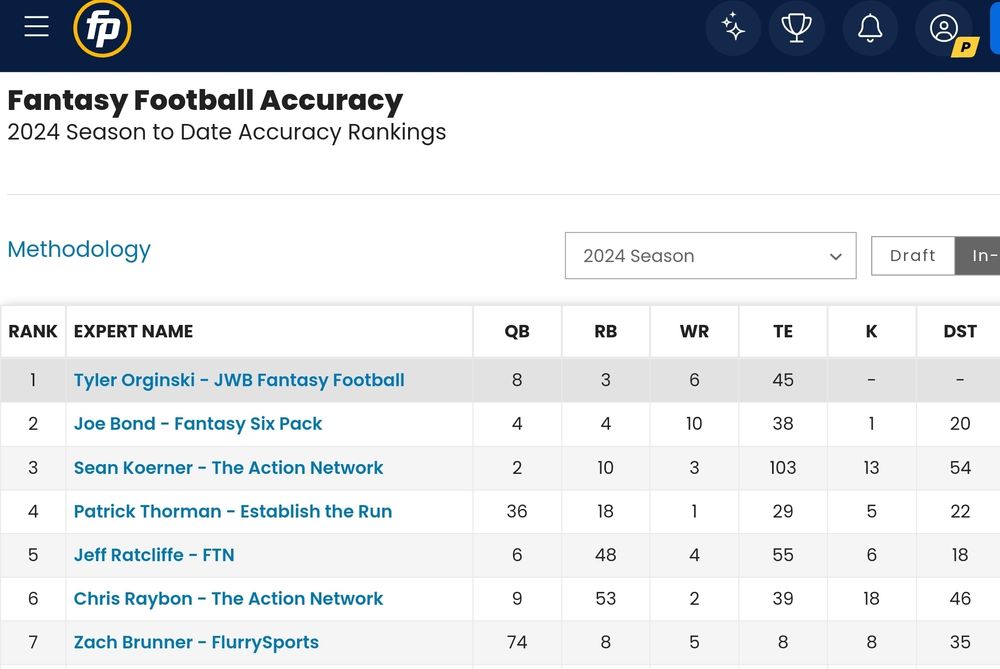Open Joe Bond - Fantasy Six Pack profile
This screenshot has width=1000, height=669.
point(198,423)
